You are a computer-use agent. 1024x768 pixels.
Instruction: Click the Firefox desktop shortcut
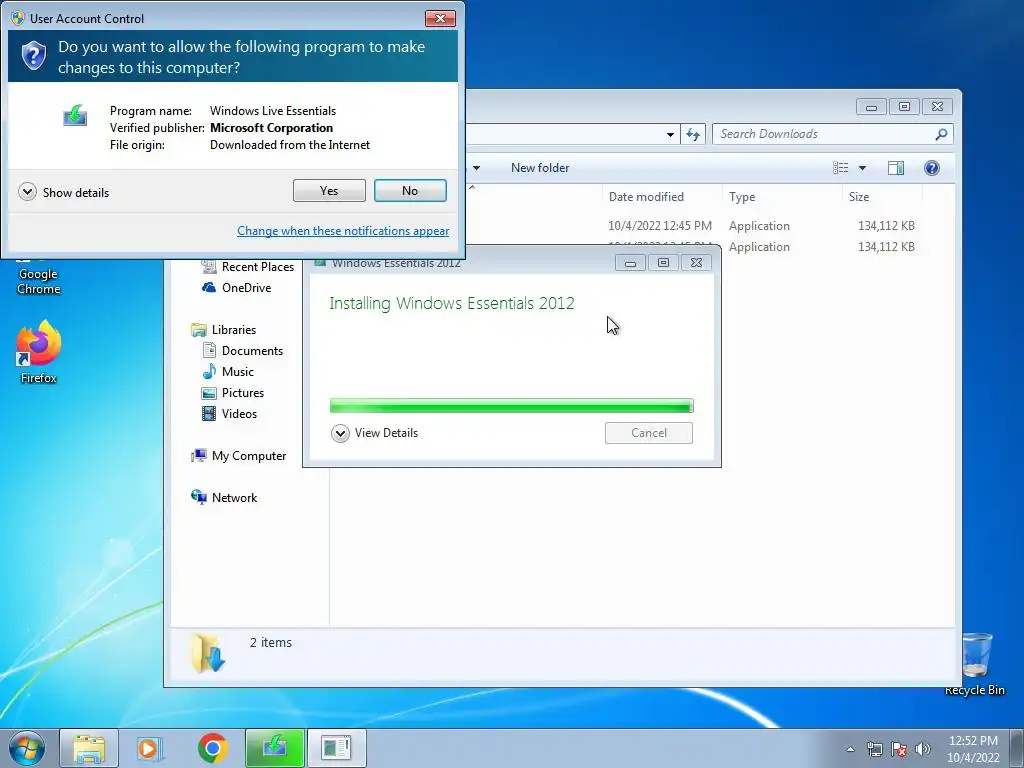(x=39, y=353)
